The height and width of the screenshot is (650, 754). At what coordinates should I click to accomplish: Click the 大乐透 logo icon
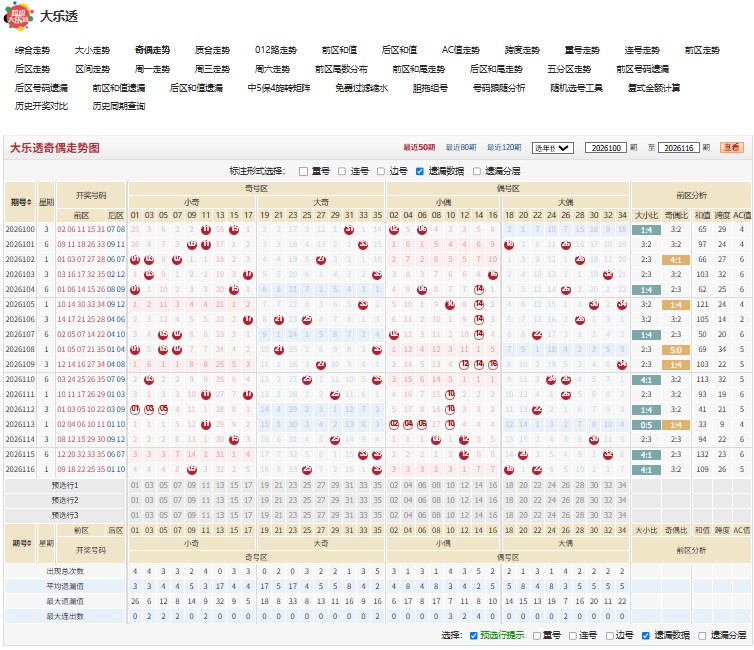[x=18, y=16]
